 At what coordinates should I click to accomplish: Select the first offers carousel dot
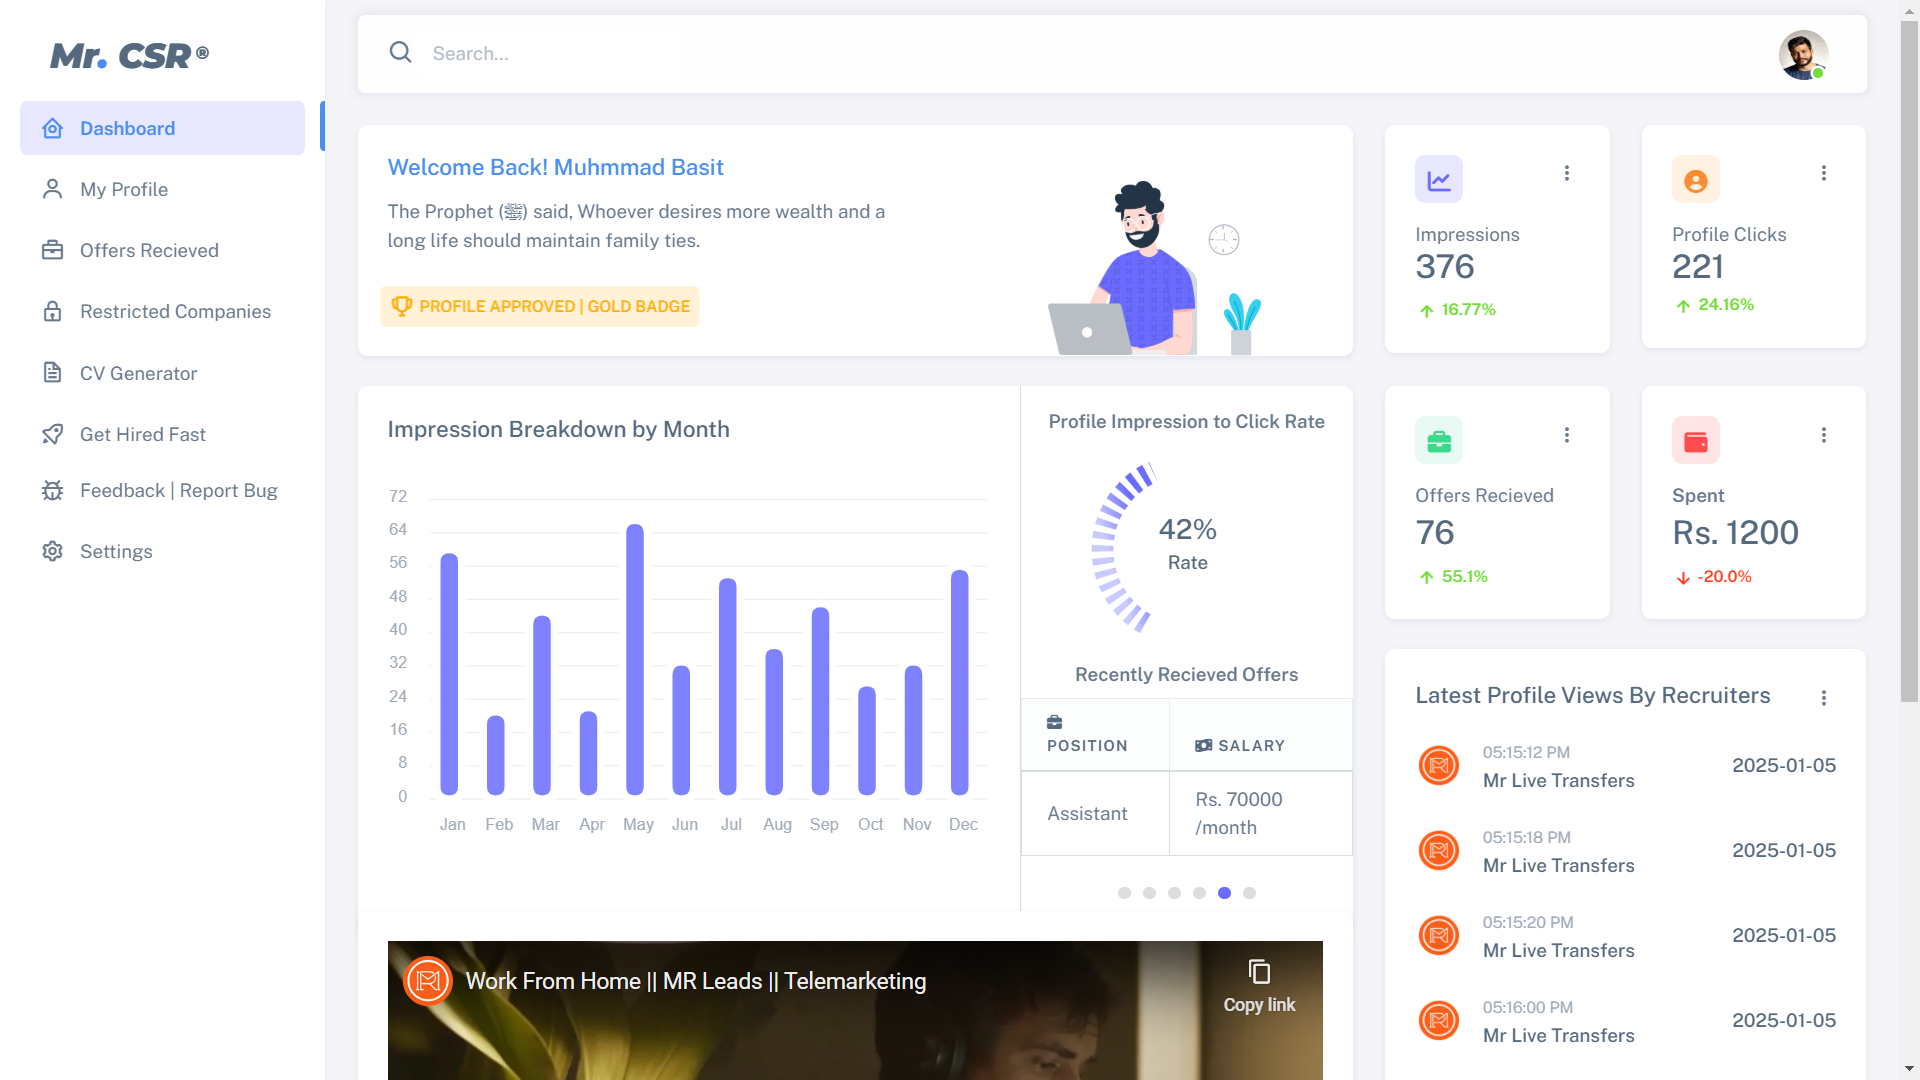pos(1124,893)
